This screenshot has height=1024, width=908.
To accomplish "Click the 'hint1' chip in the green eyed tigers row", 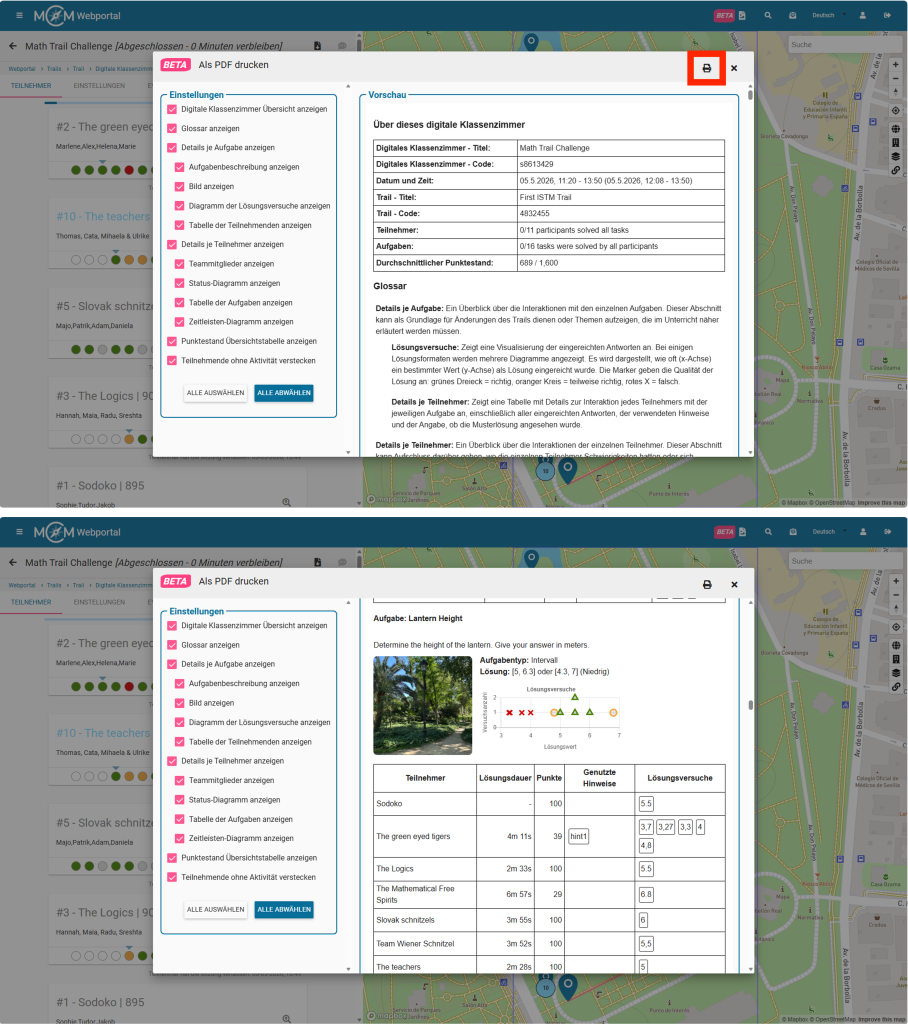I will tap(579, 836).
